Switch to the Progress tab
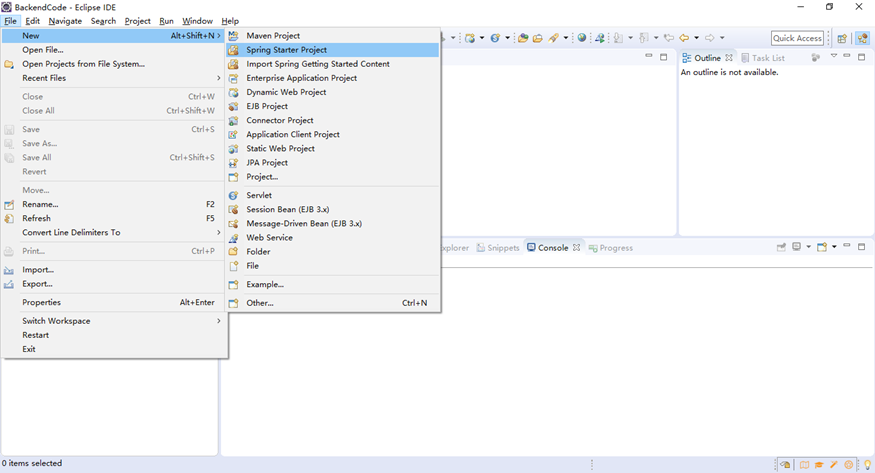 pos(610,248)
